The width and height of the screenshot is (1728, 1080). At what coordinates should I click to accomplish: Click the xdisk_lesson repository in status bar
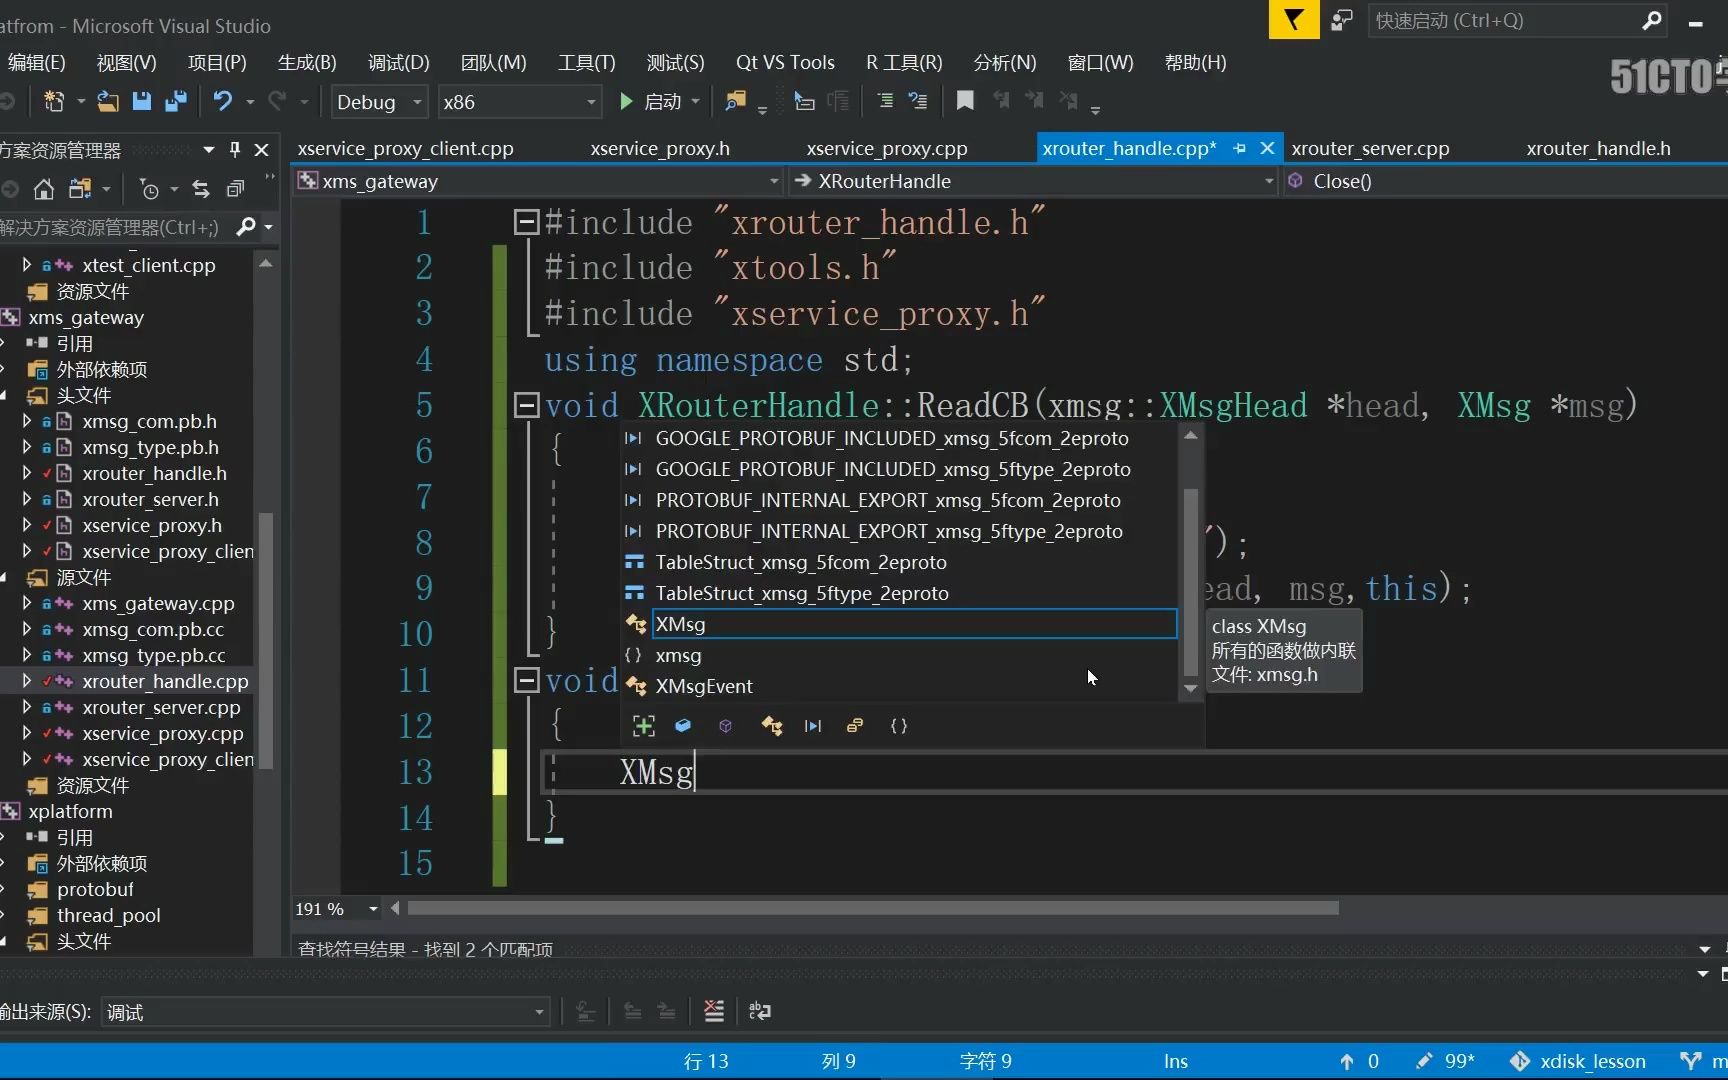(x=1579, y=1061)
